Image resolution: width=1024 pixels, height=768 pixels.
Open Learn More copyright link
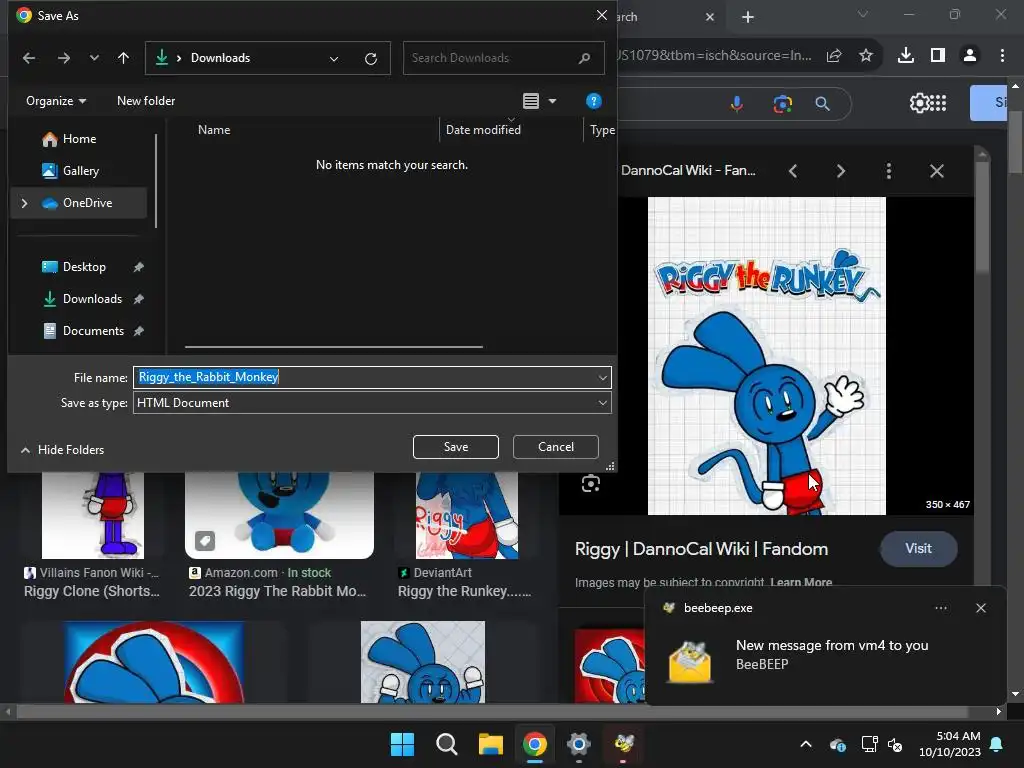pyautogui.click(x=801, y=582)
